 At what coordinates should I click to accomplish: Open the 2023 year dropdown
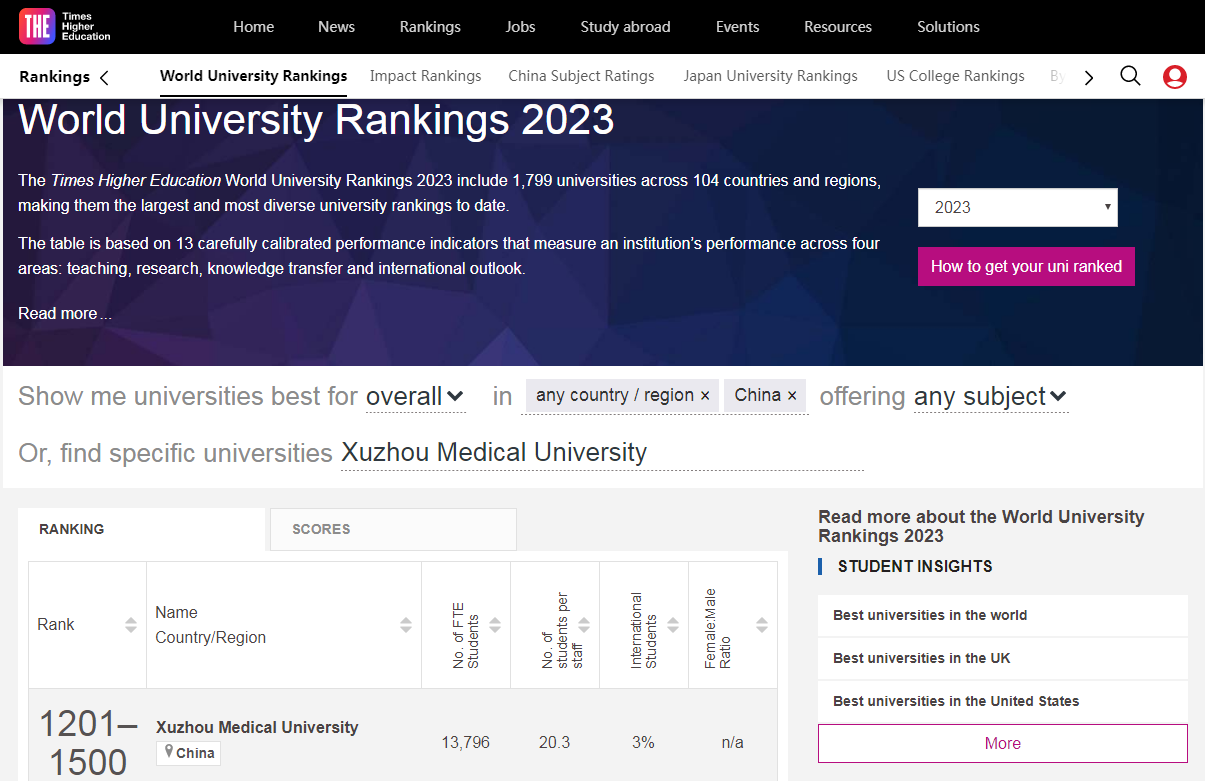point(1017,207)
